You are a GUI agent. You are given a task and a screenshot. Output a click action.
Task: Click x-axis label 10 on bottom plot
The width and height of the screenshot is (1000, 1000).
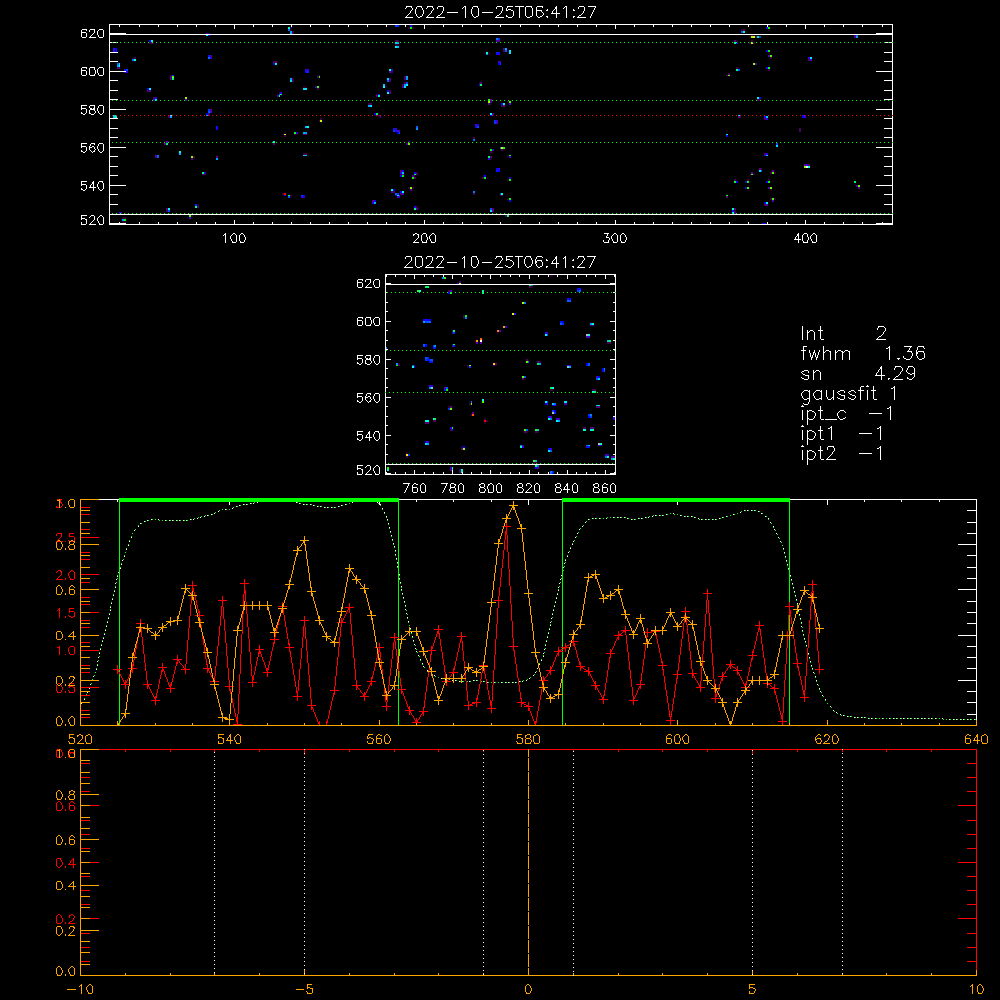point(976,989)
